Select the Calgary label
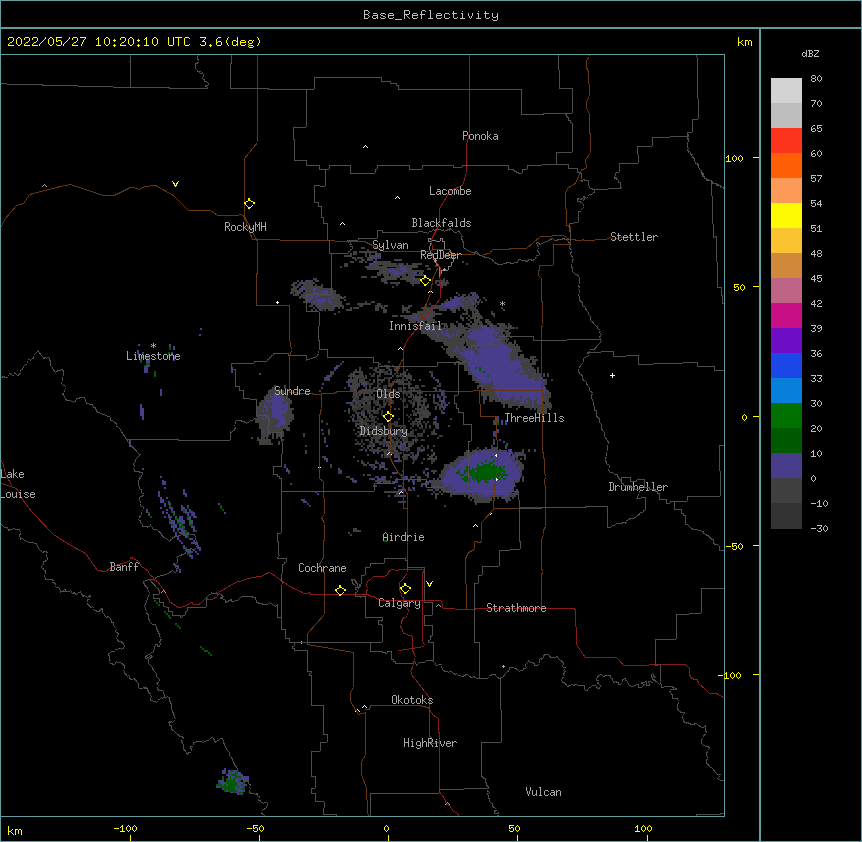 (400, 603)
